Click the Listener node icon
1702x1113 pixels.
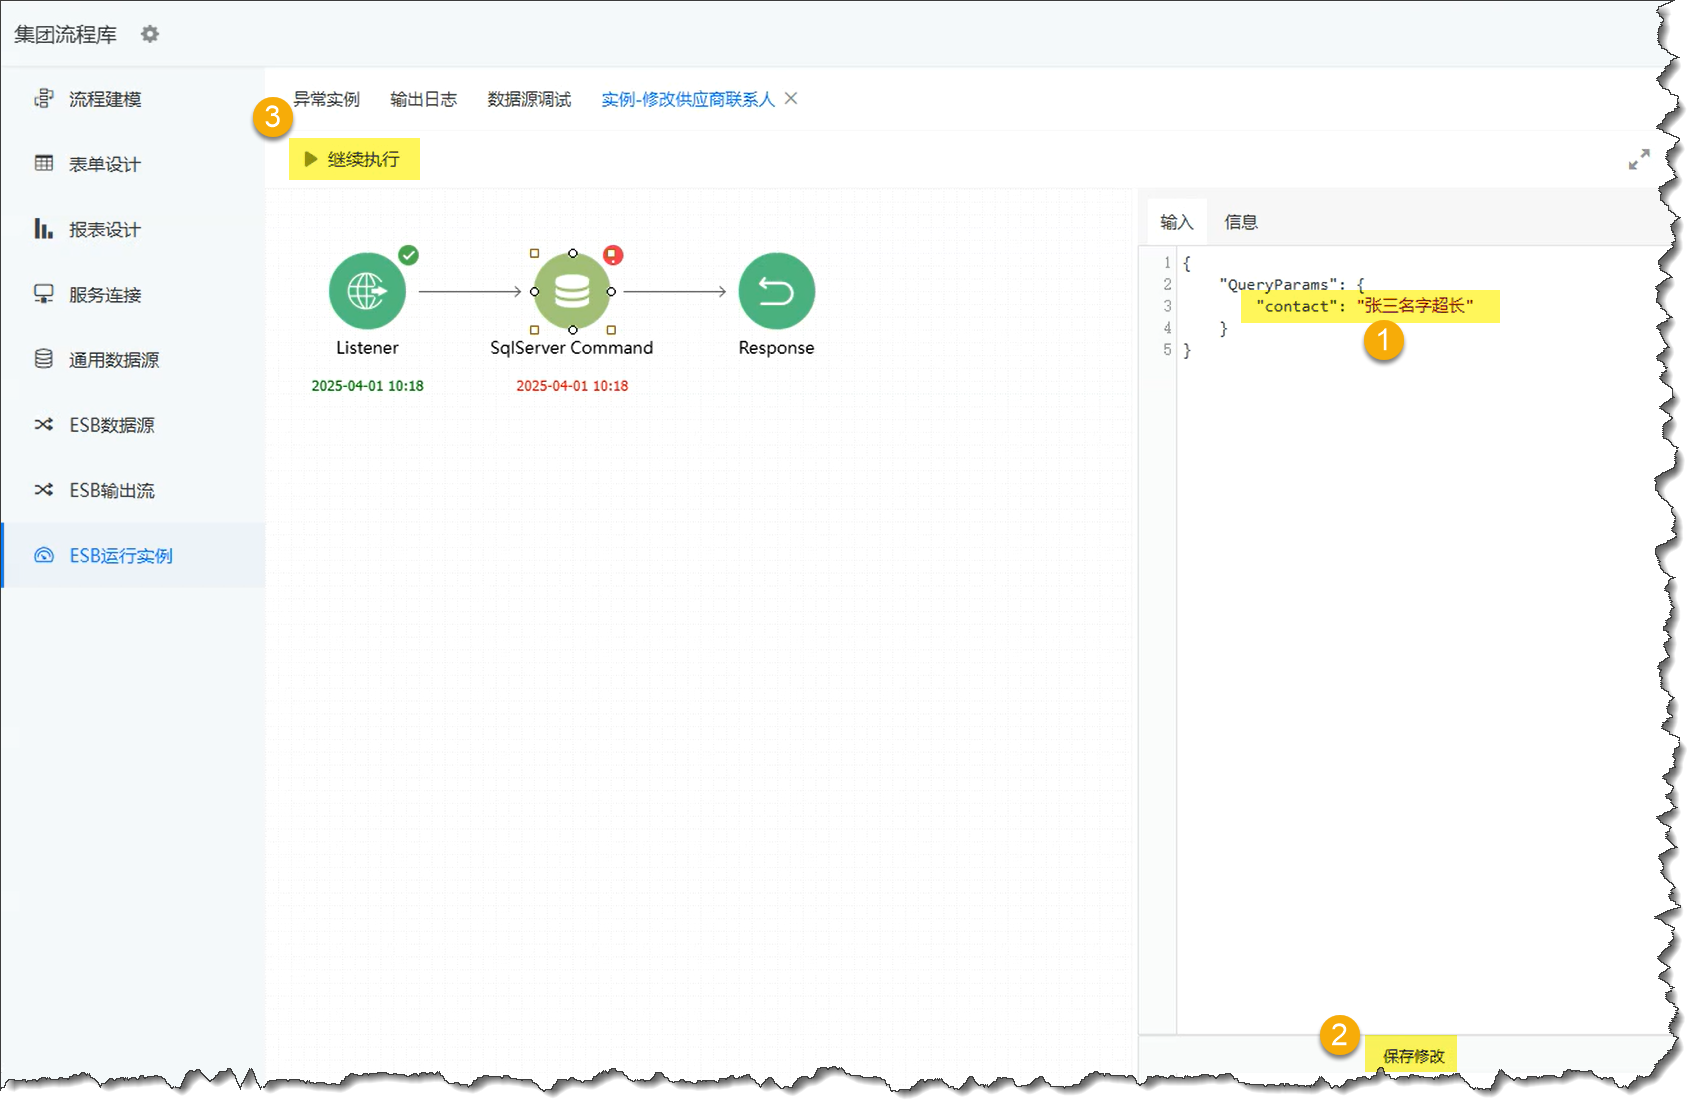click(367, 291)
